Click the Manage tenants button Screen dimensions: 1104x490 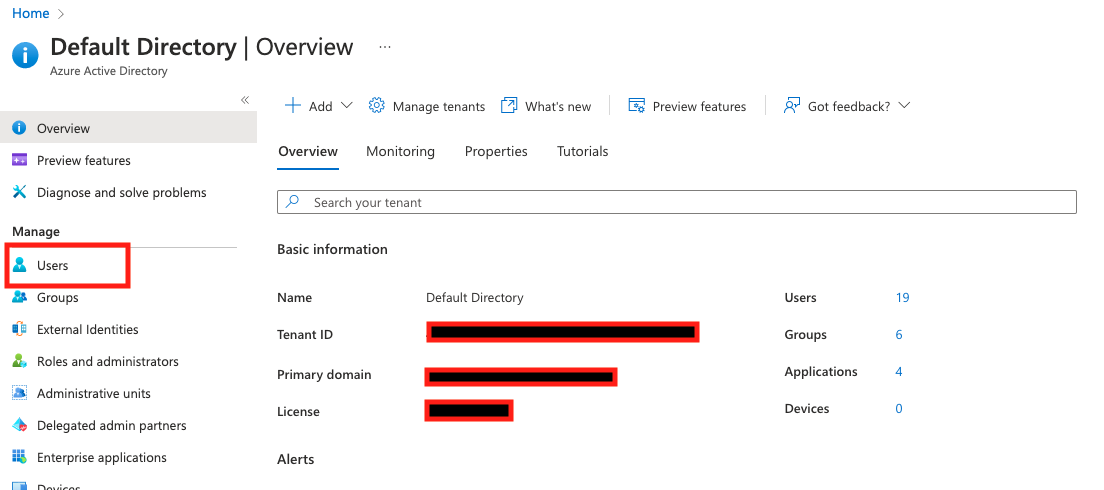pos(427,106)
